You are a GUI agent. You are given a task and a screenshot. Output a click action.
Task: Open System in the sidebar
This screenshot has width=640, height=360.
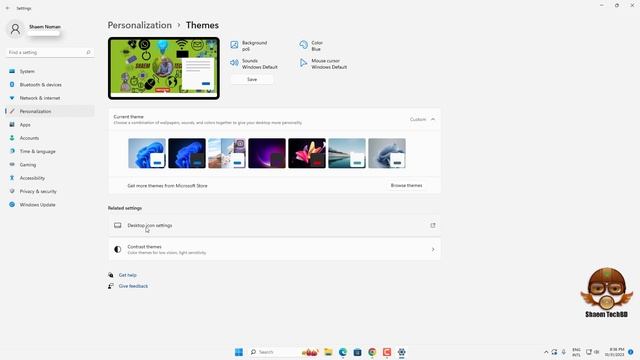50,71
